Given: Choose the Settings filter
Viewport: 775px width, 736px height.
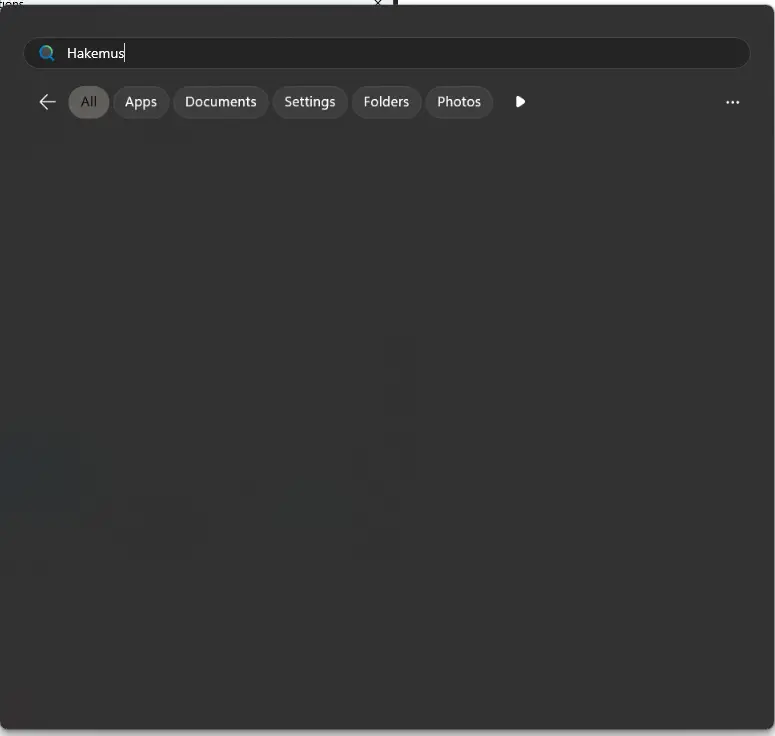Looking at the screenshot, I should tap(310, 102).
